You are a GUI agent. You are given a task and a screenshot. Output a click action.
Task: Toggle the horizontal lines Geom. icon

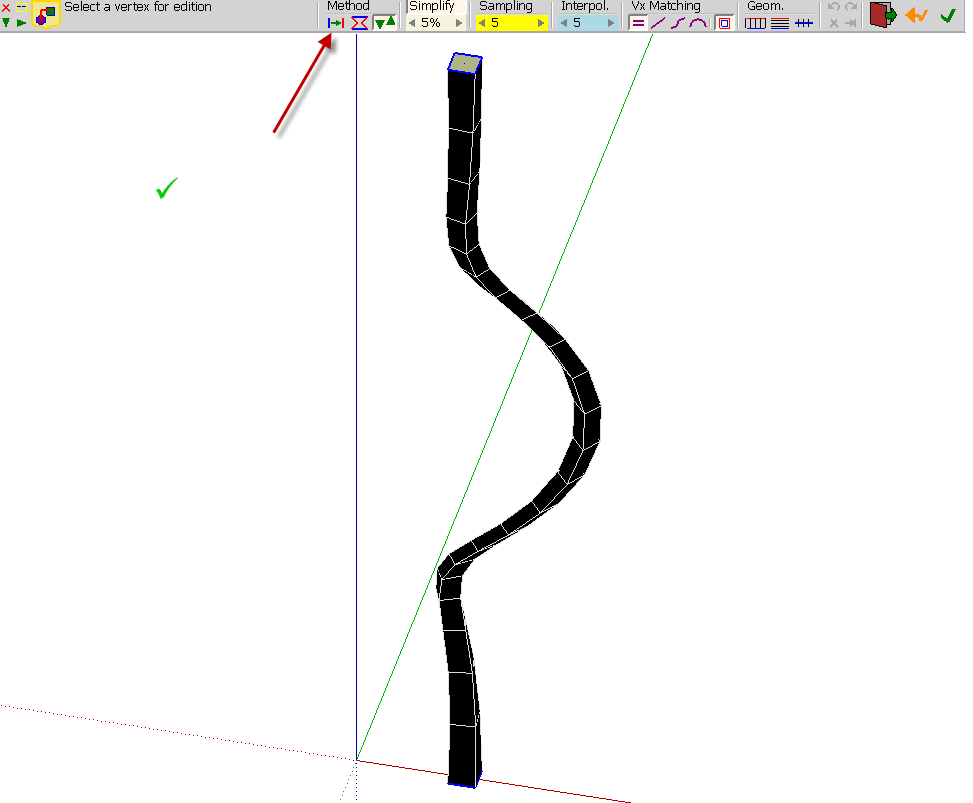tap(780, 23)
